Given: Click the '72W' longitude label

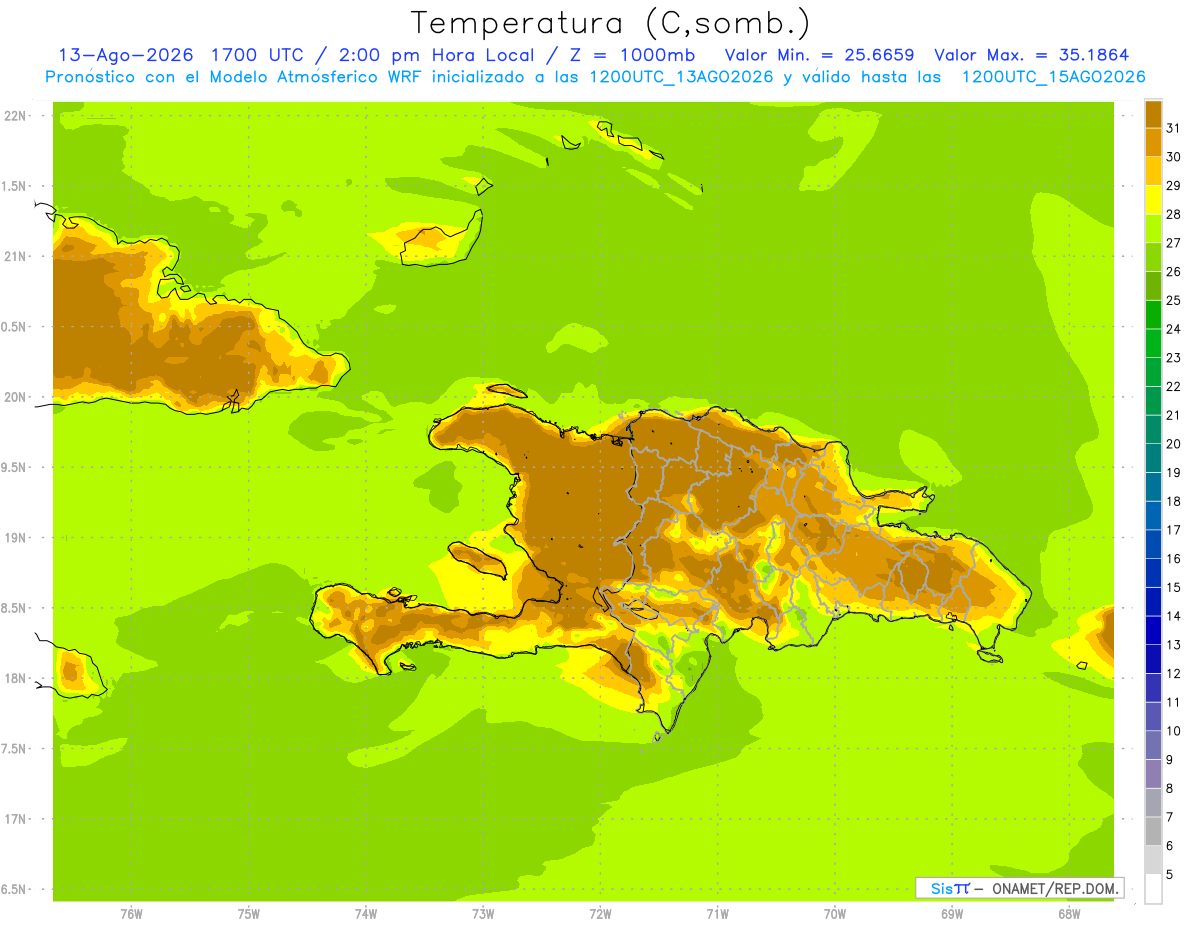Looking at the screenshot, I should 600,914.
